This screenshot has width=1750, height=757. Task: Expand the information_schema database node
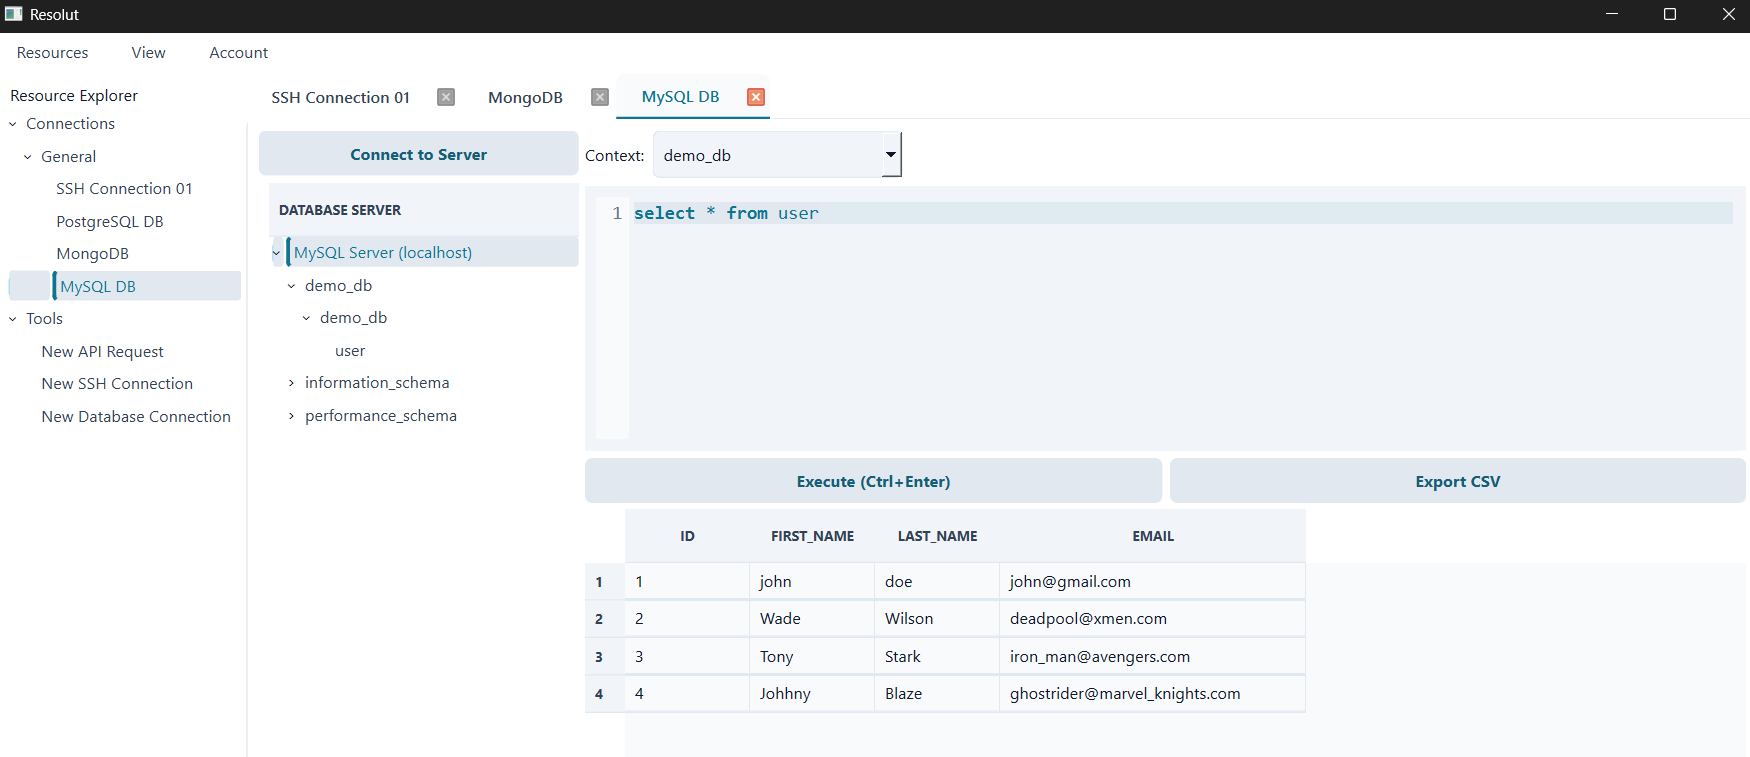click(x=291, y=383)
